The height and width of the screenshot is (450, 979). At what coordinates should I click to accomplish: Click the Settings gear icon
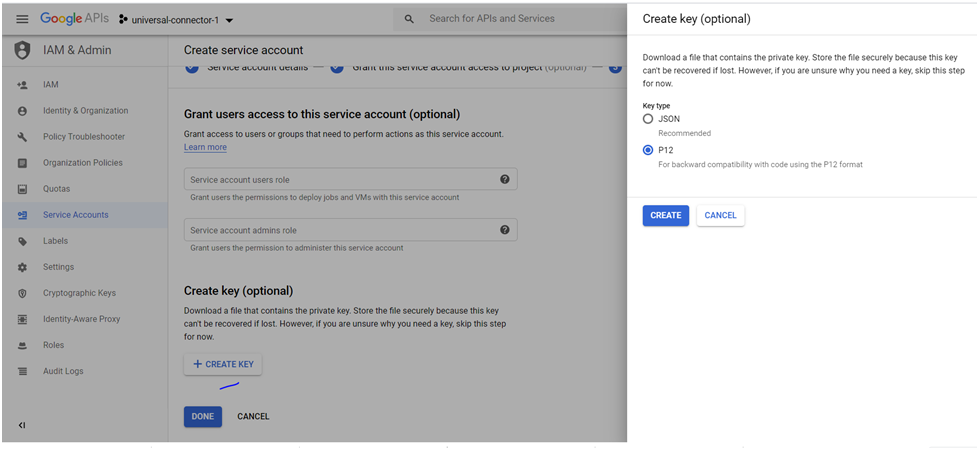click(22, 267)
